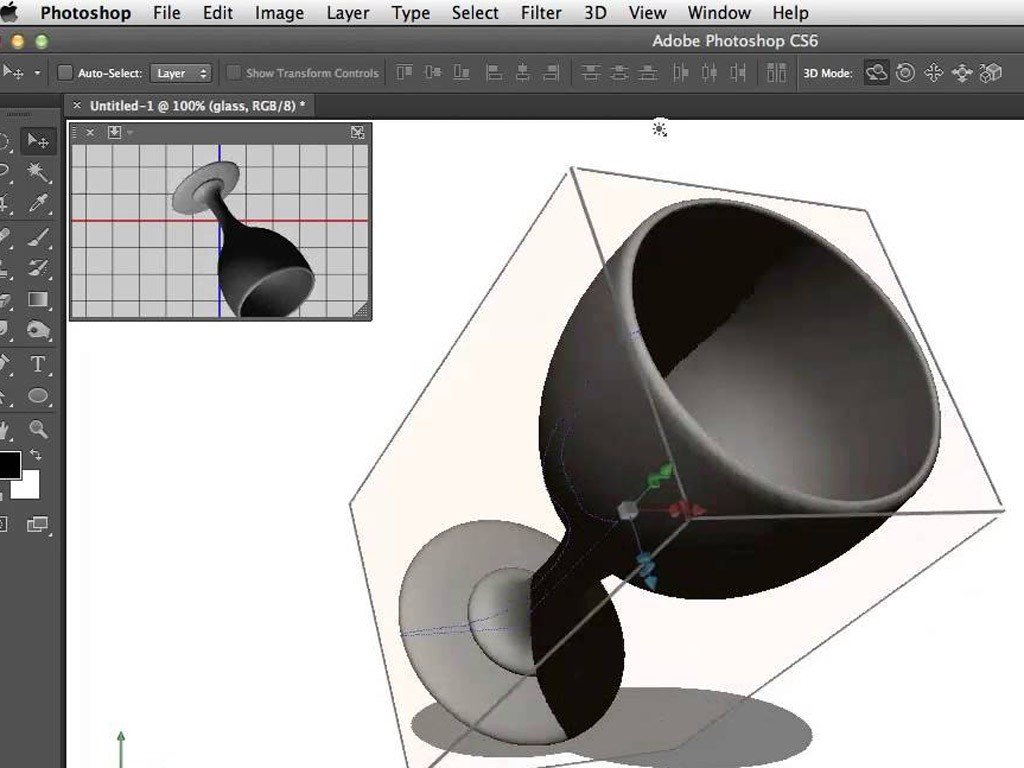
Task: Select the Eyedropper tool
Action: pos(38,204)
